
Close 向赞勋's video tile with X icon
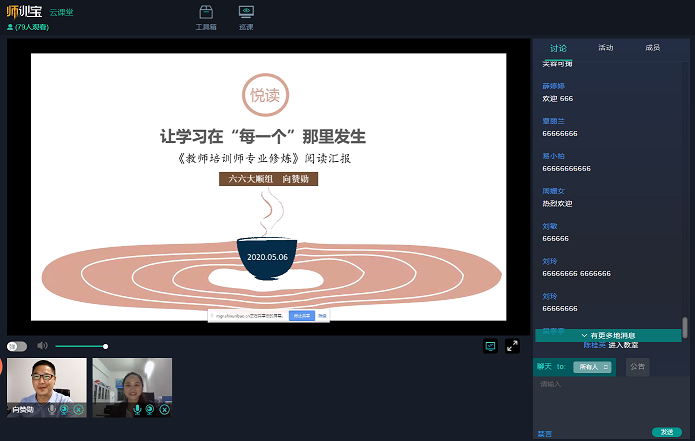[x=78, y=409]
